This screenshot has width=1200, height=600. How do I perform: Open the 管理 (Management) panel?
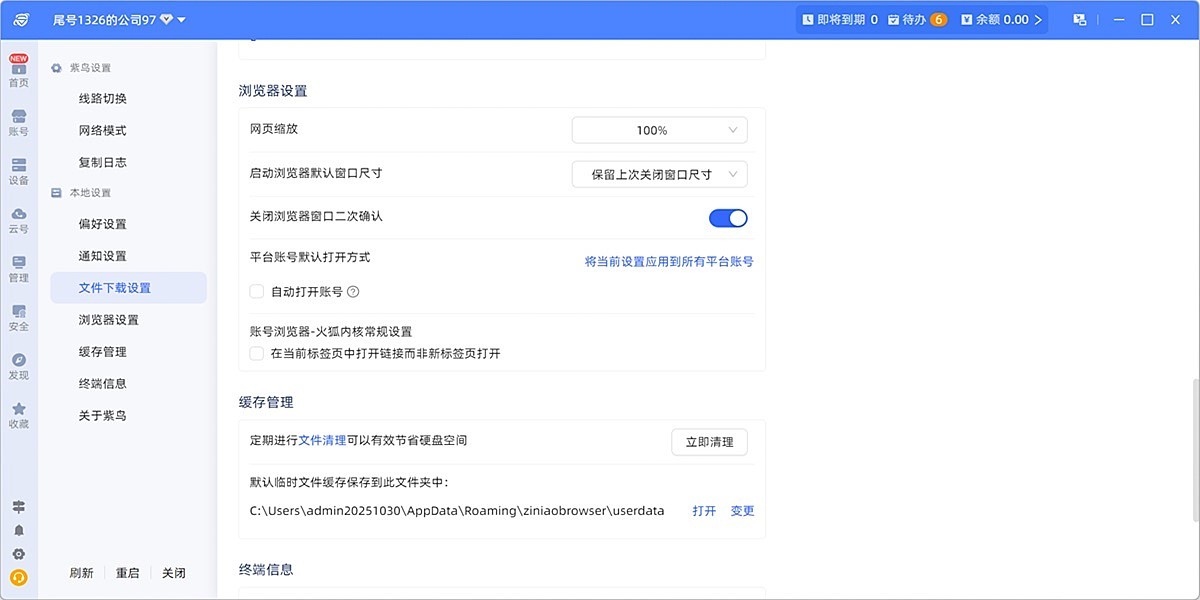click(18, 270)
